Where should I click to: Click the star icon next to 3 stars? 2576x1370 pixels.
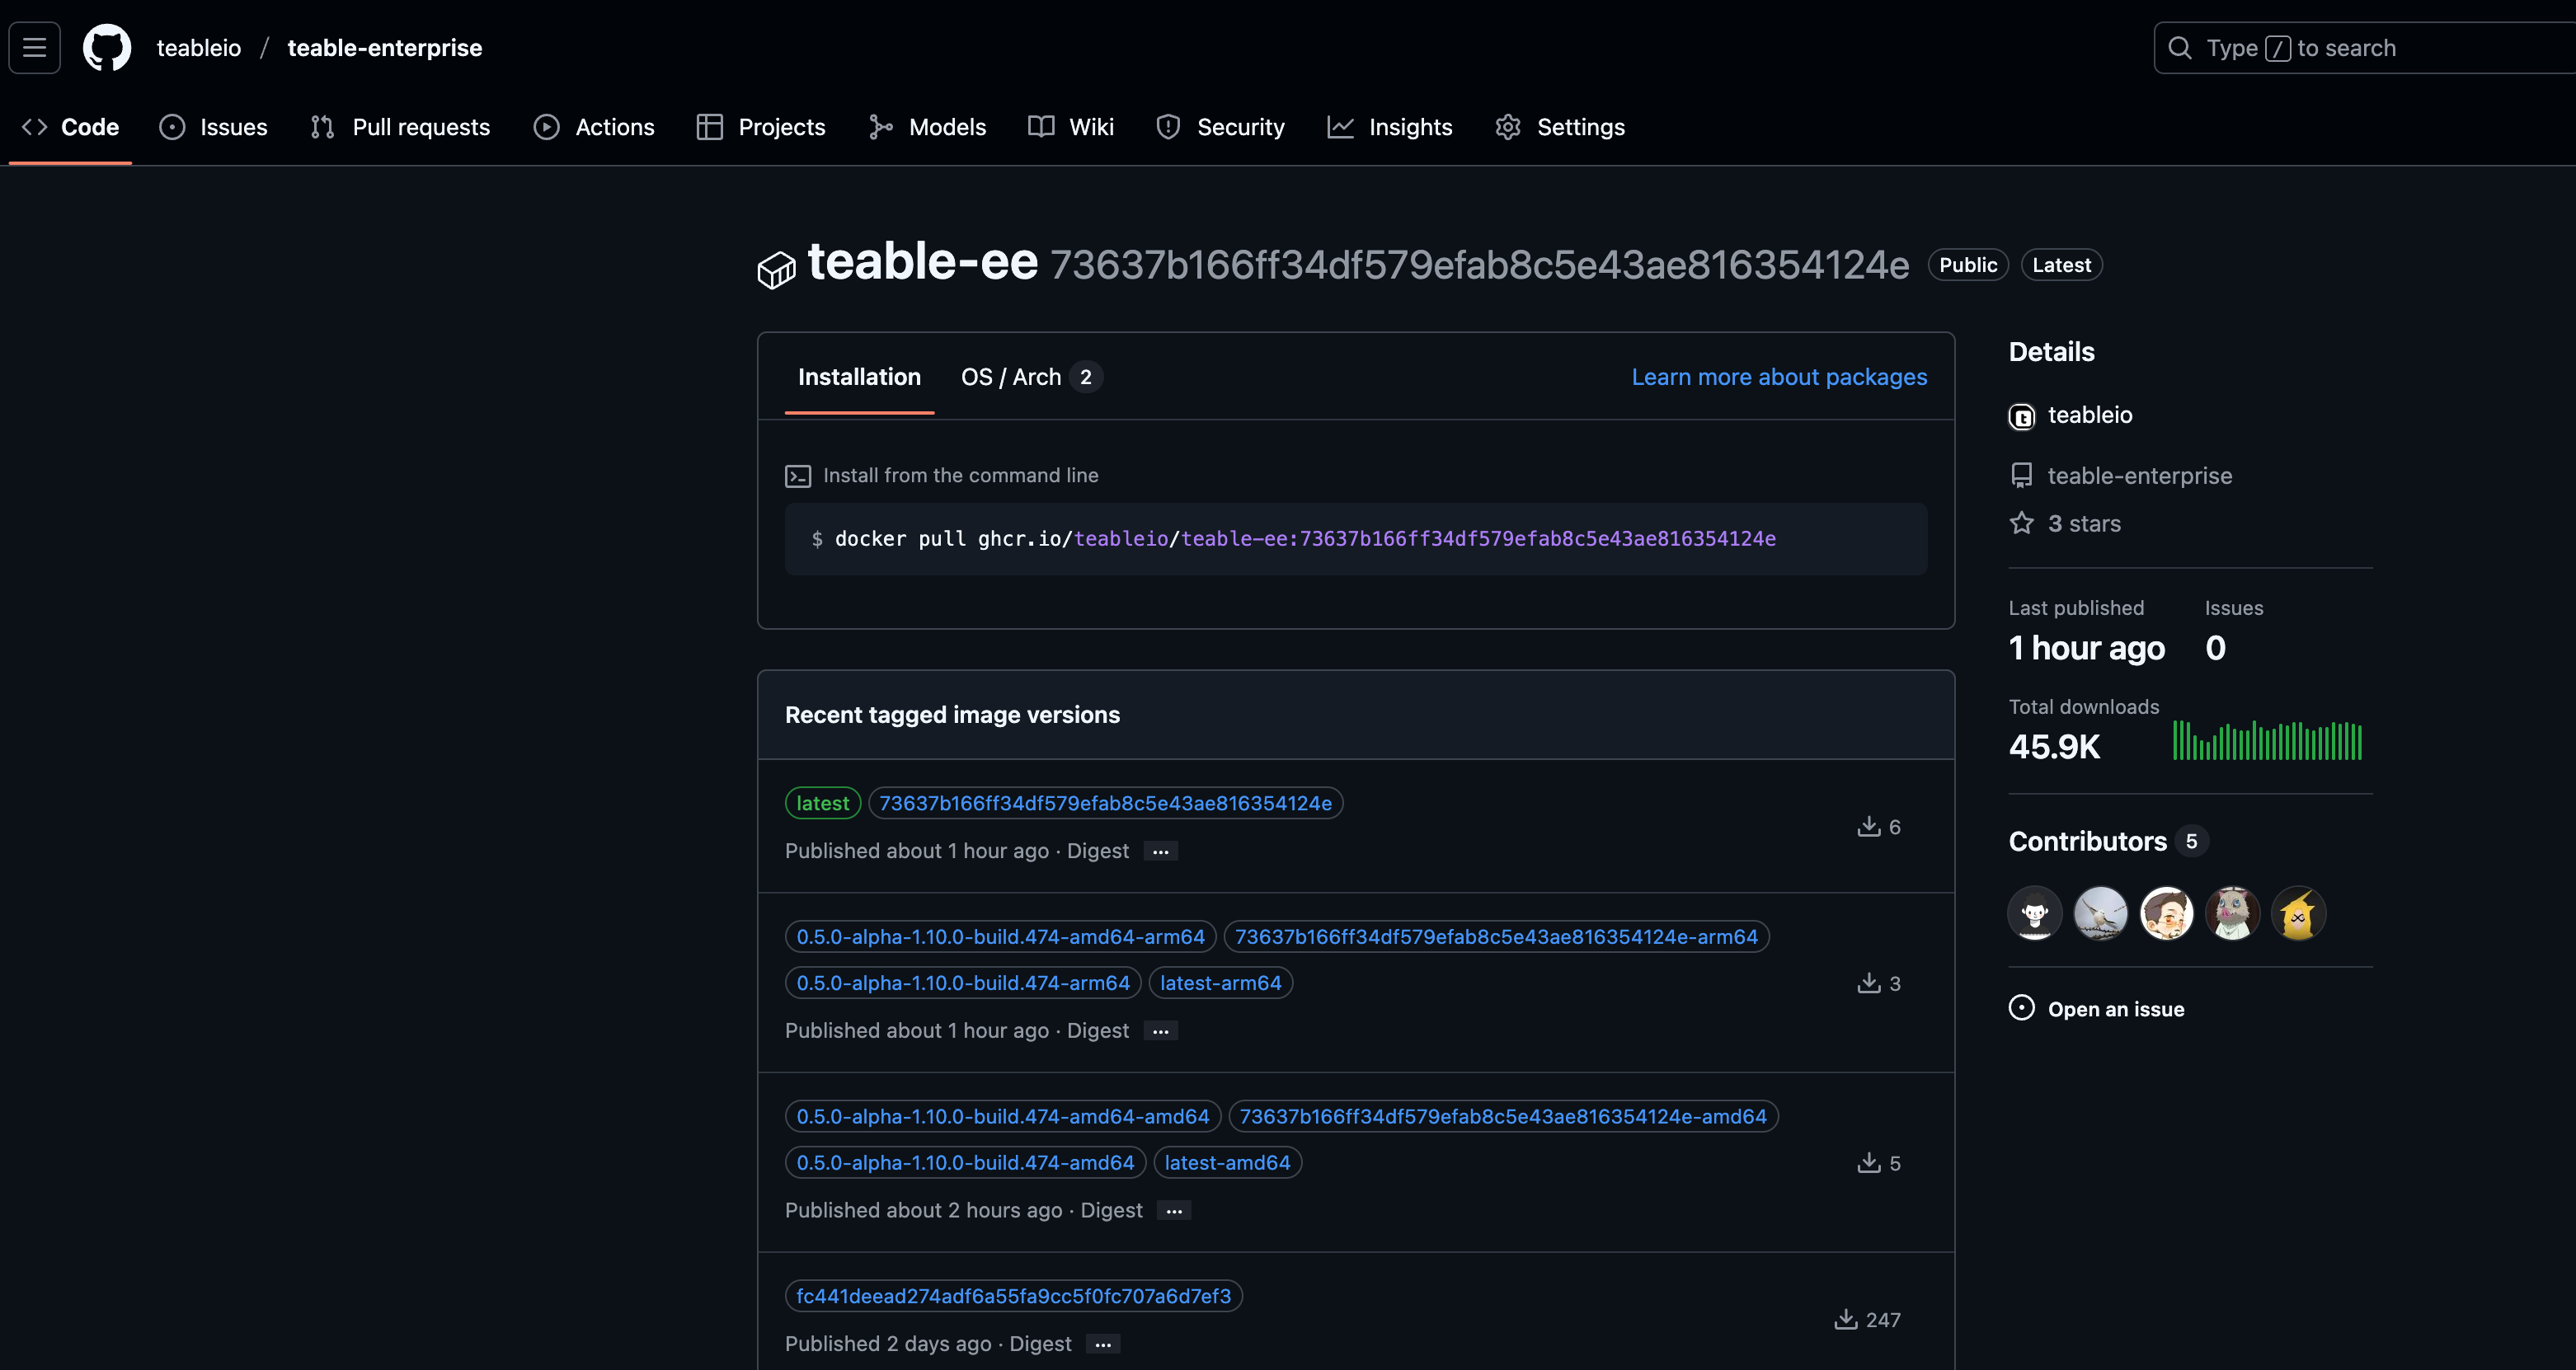(2021, 523)
